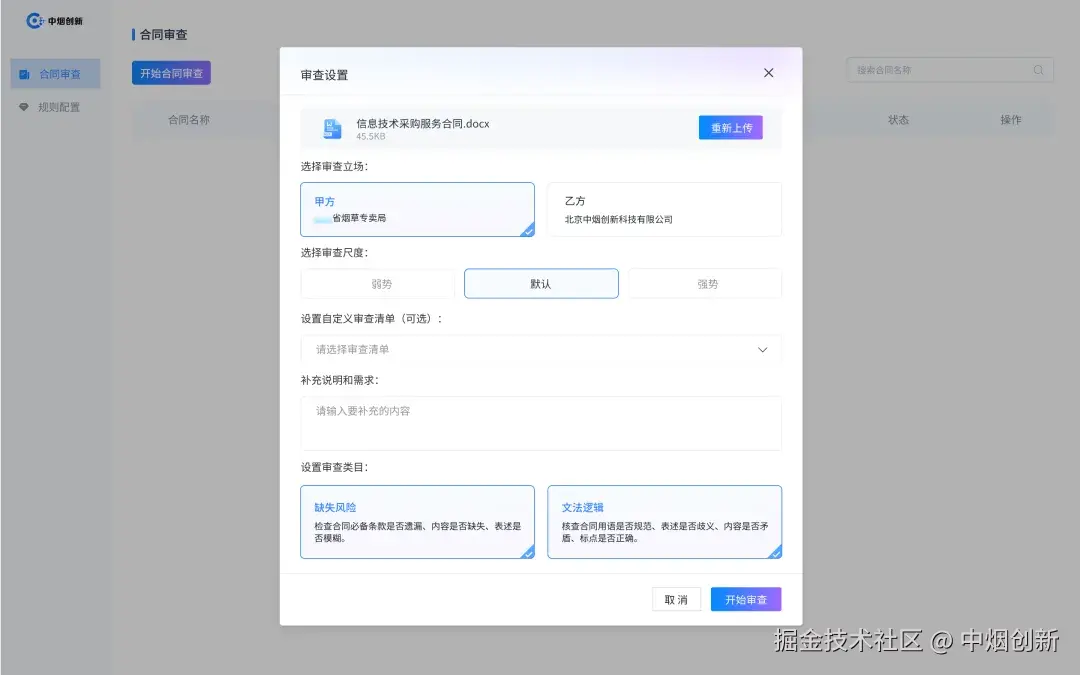Click the 合同审查 sidebar icon
The width and height of the screenshot is (1080, 675).
point(23,73)
